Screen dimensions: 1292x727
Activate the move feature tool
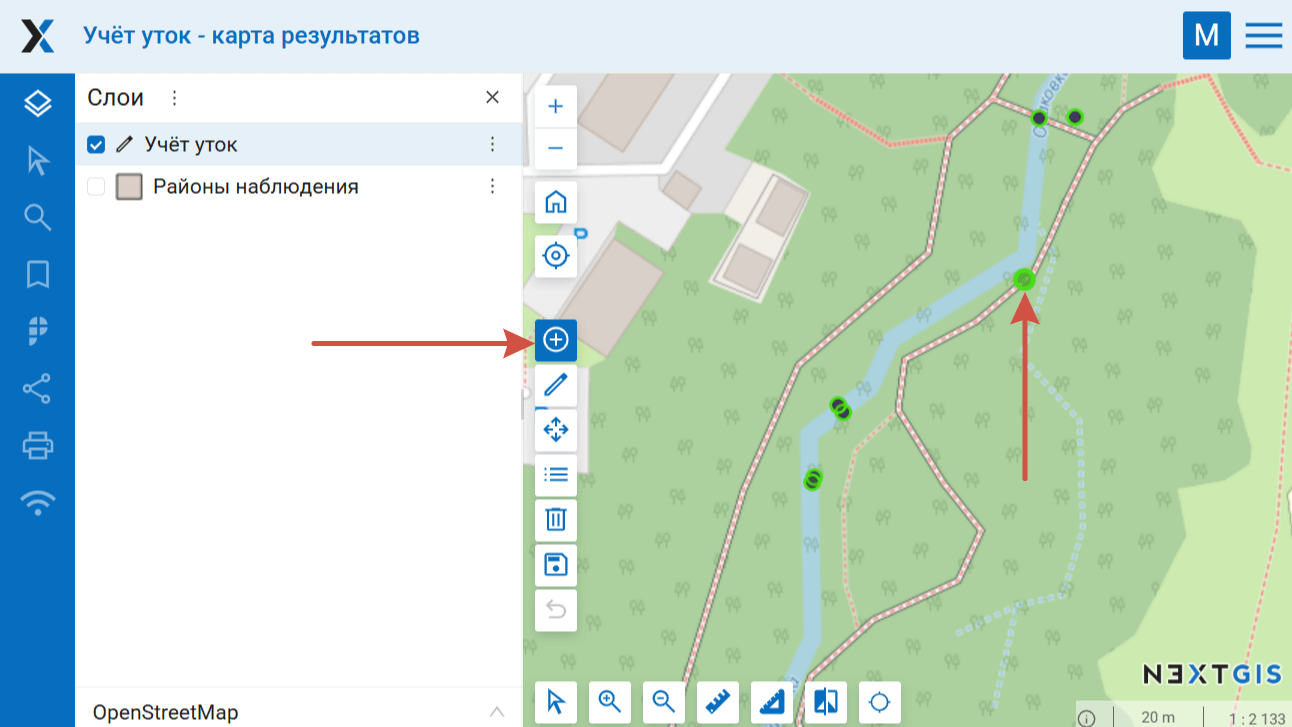click(555, 430)
